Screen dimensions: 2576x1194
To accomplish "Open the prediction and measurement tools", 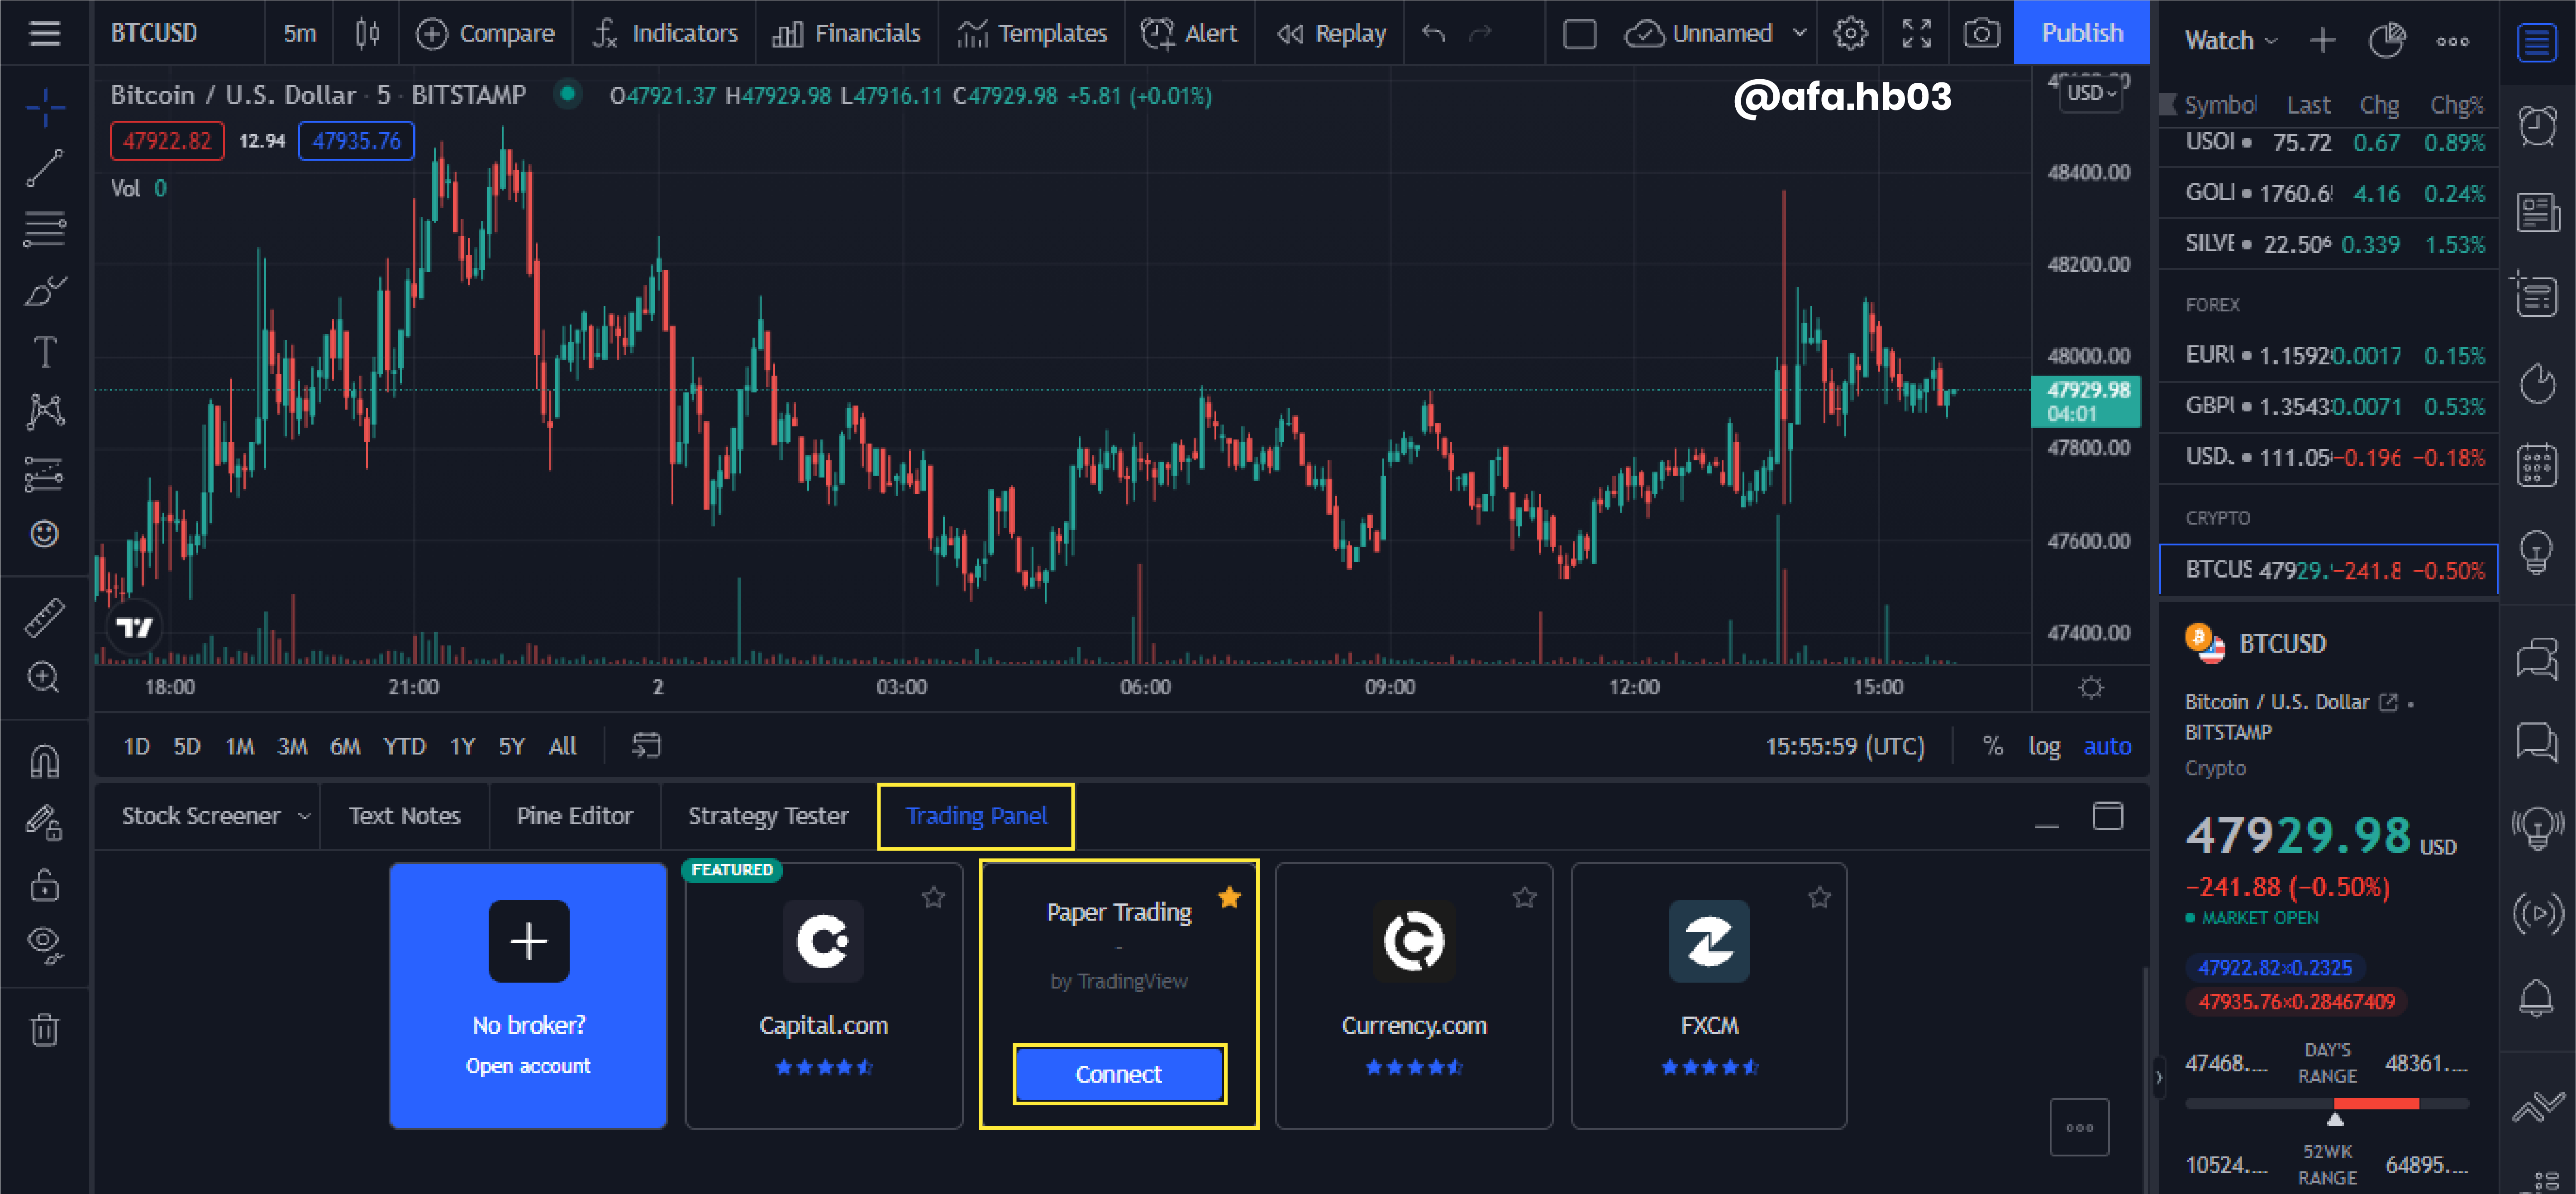I will pyautogui.click(x=44, y=474).
